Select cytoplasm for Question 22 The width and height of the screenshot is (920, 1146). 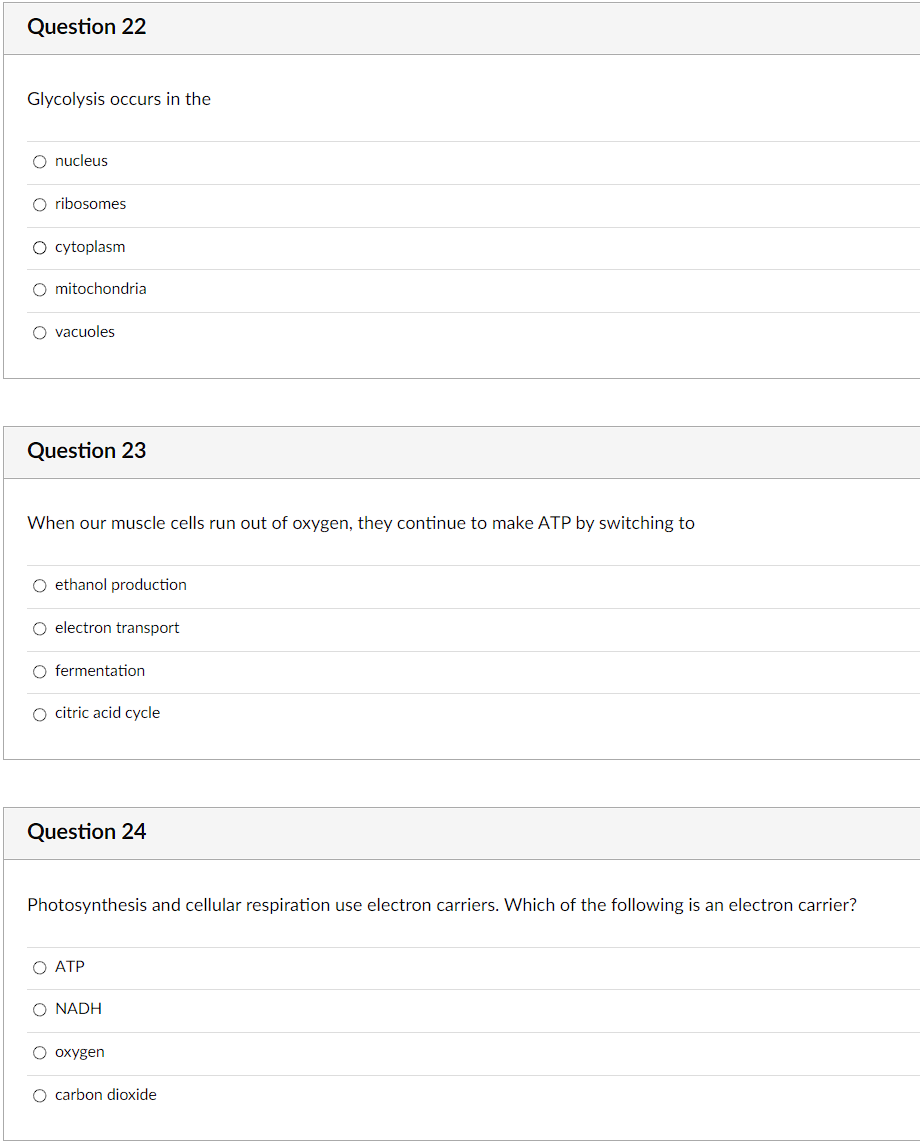pos(39,248)
